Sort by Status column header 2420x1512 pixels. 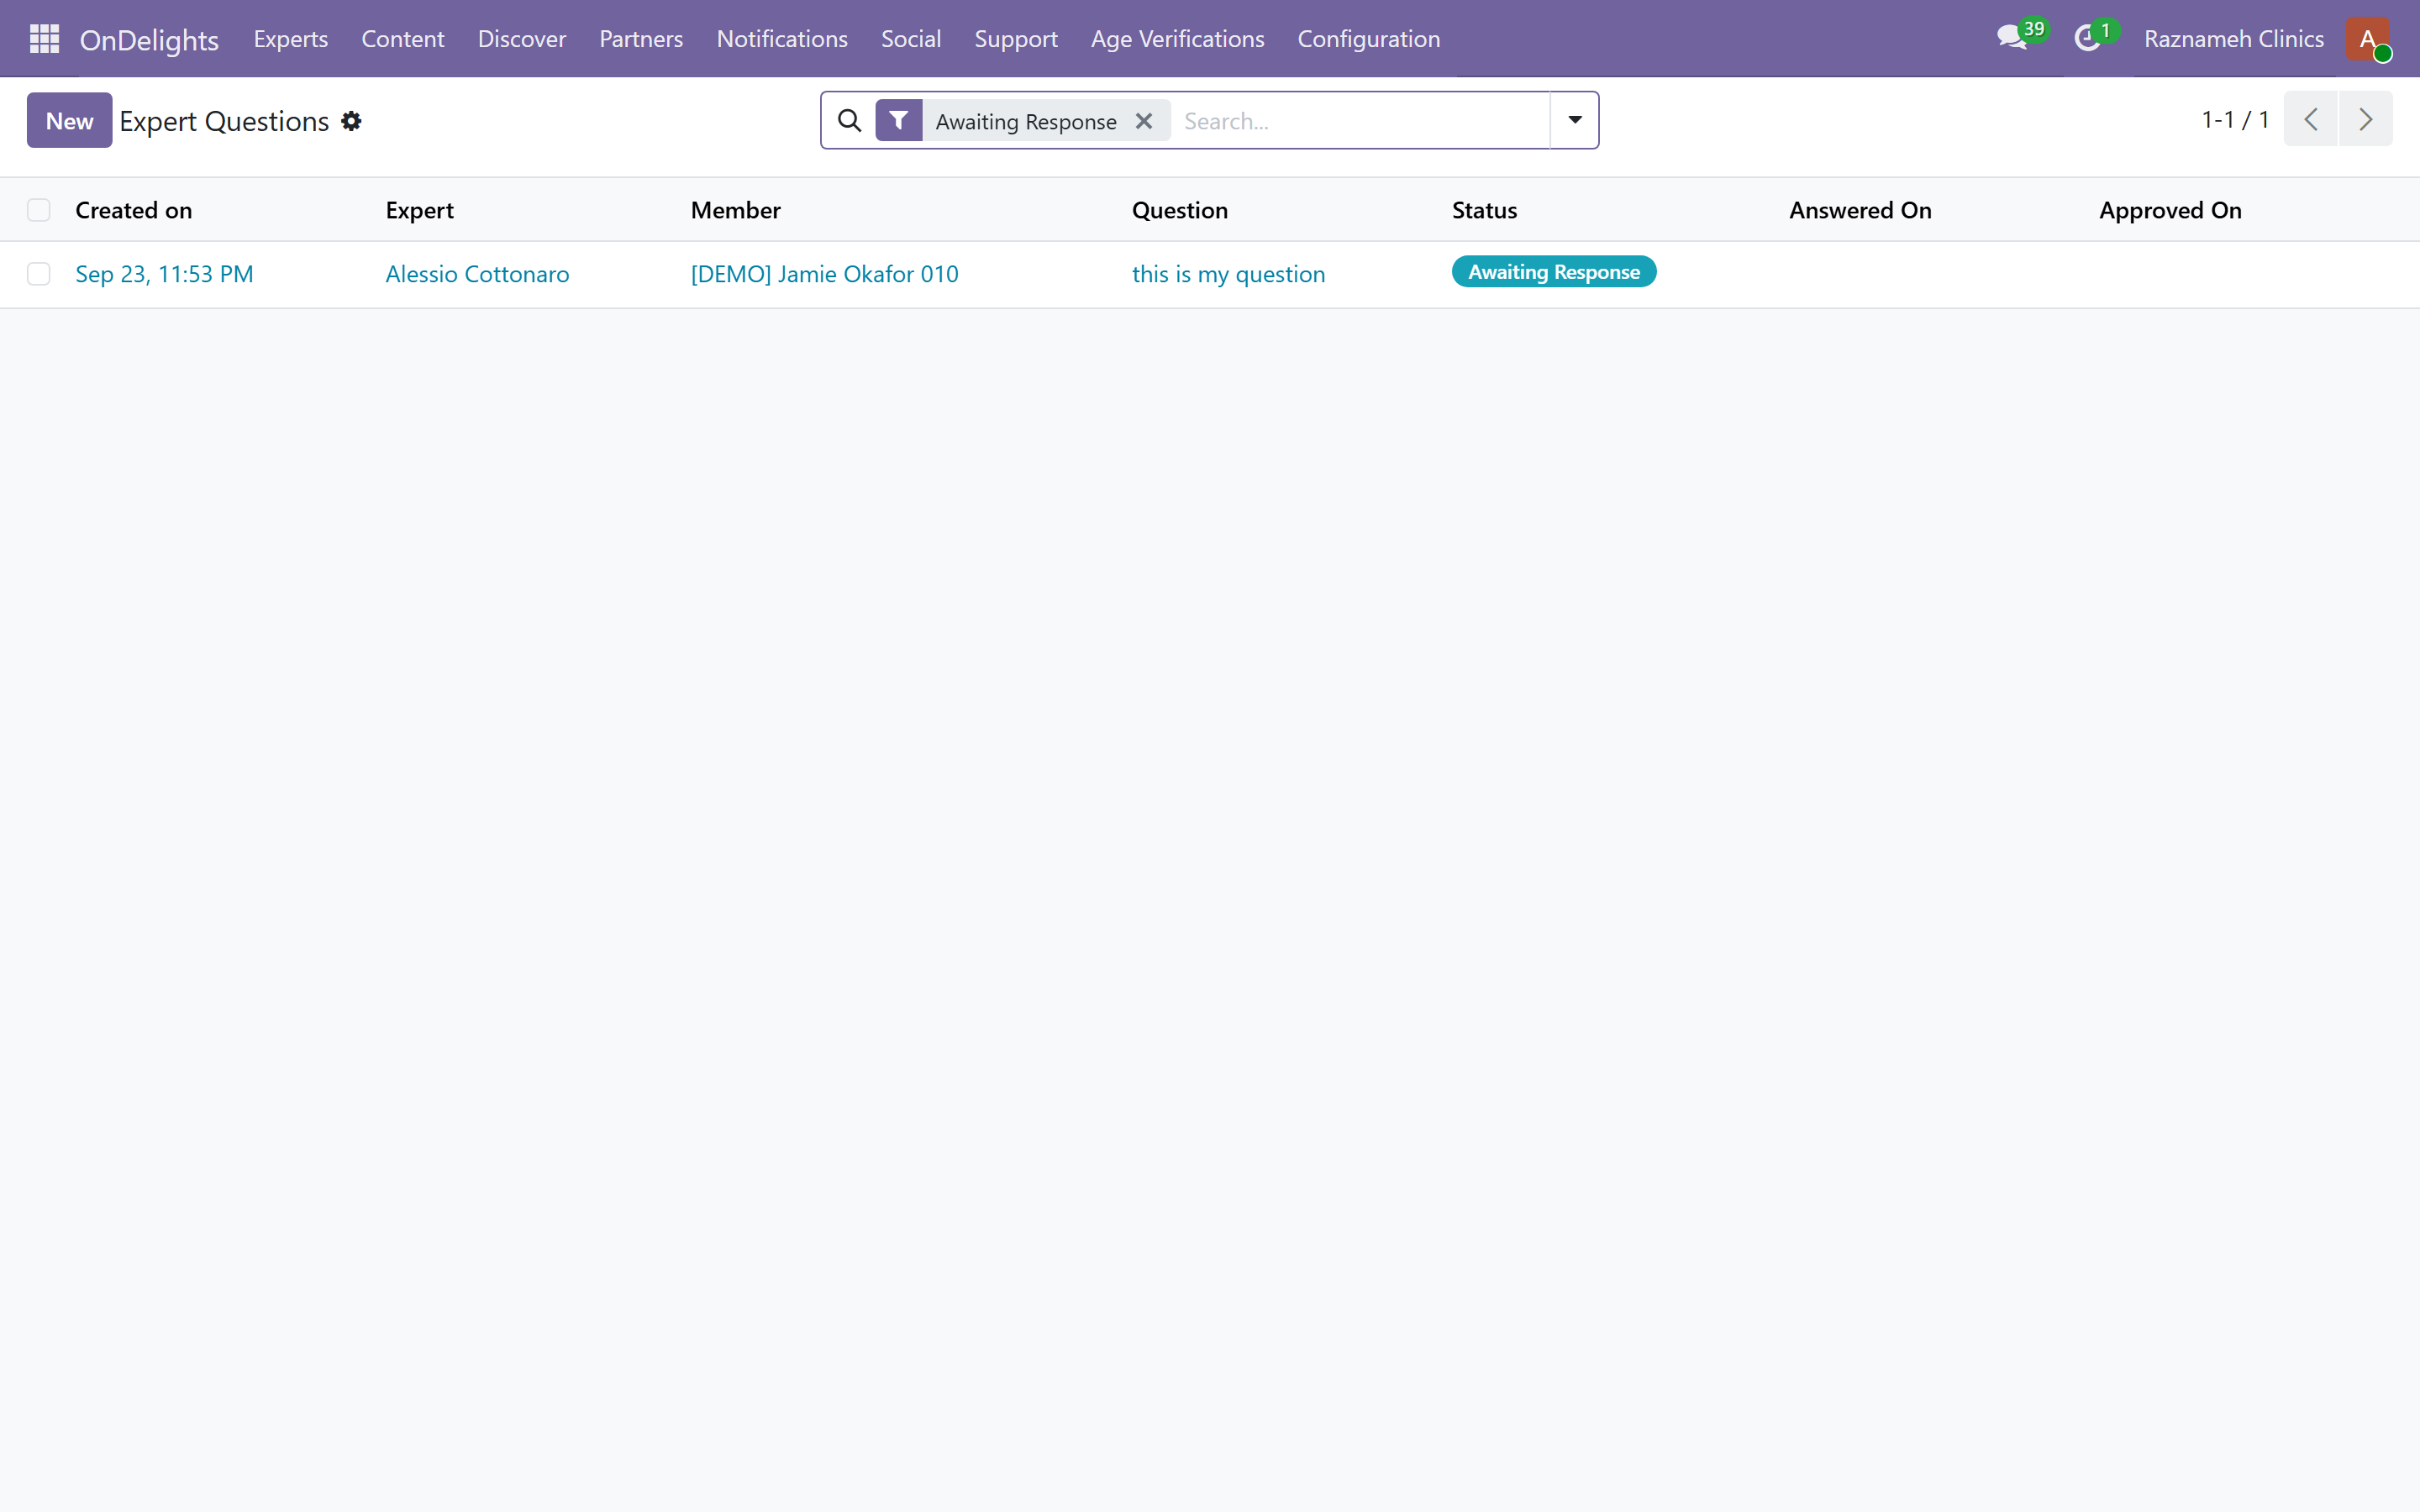point(1485,210)
